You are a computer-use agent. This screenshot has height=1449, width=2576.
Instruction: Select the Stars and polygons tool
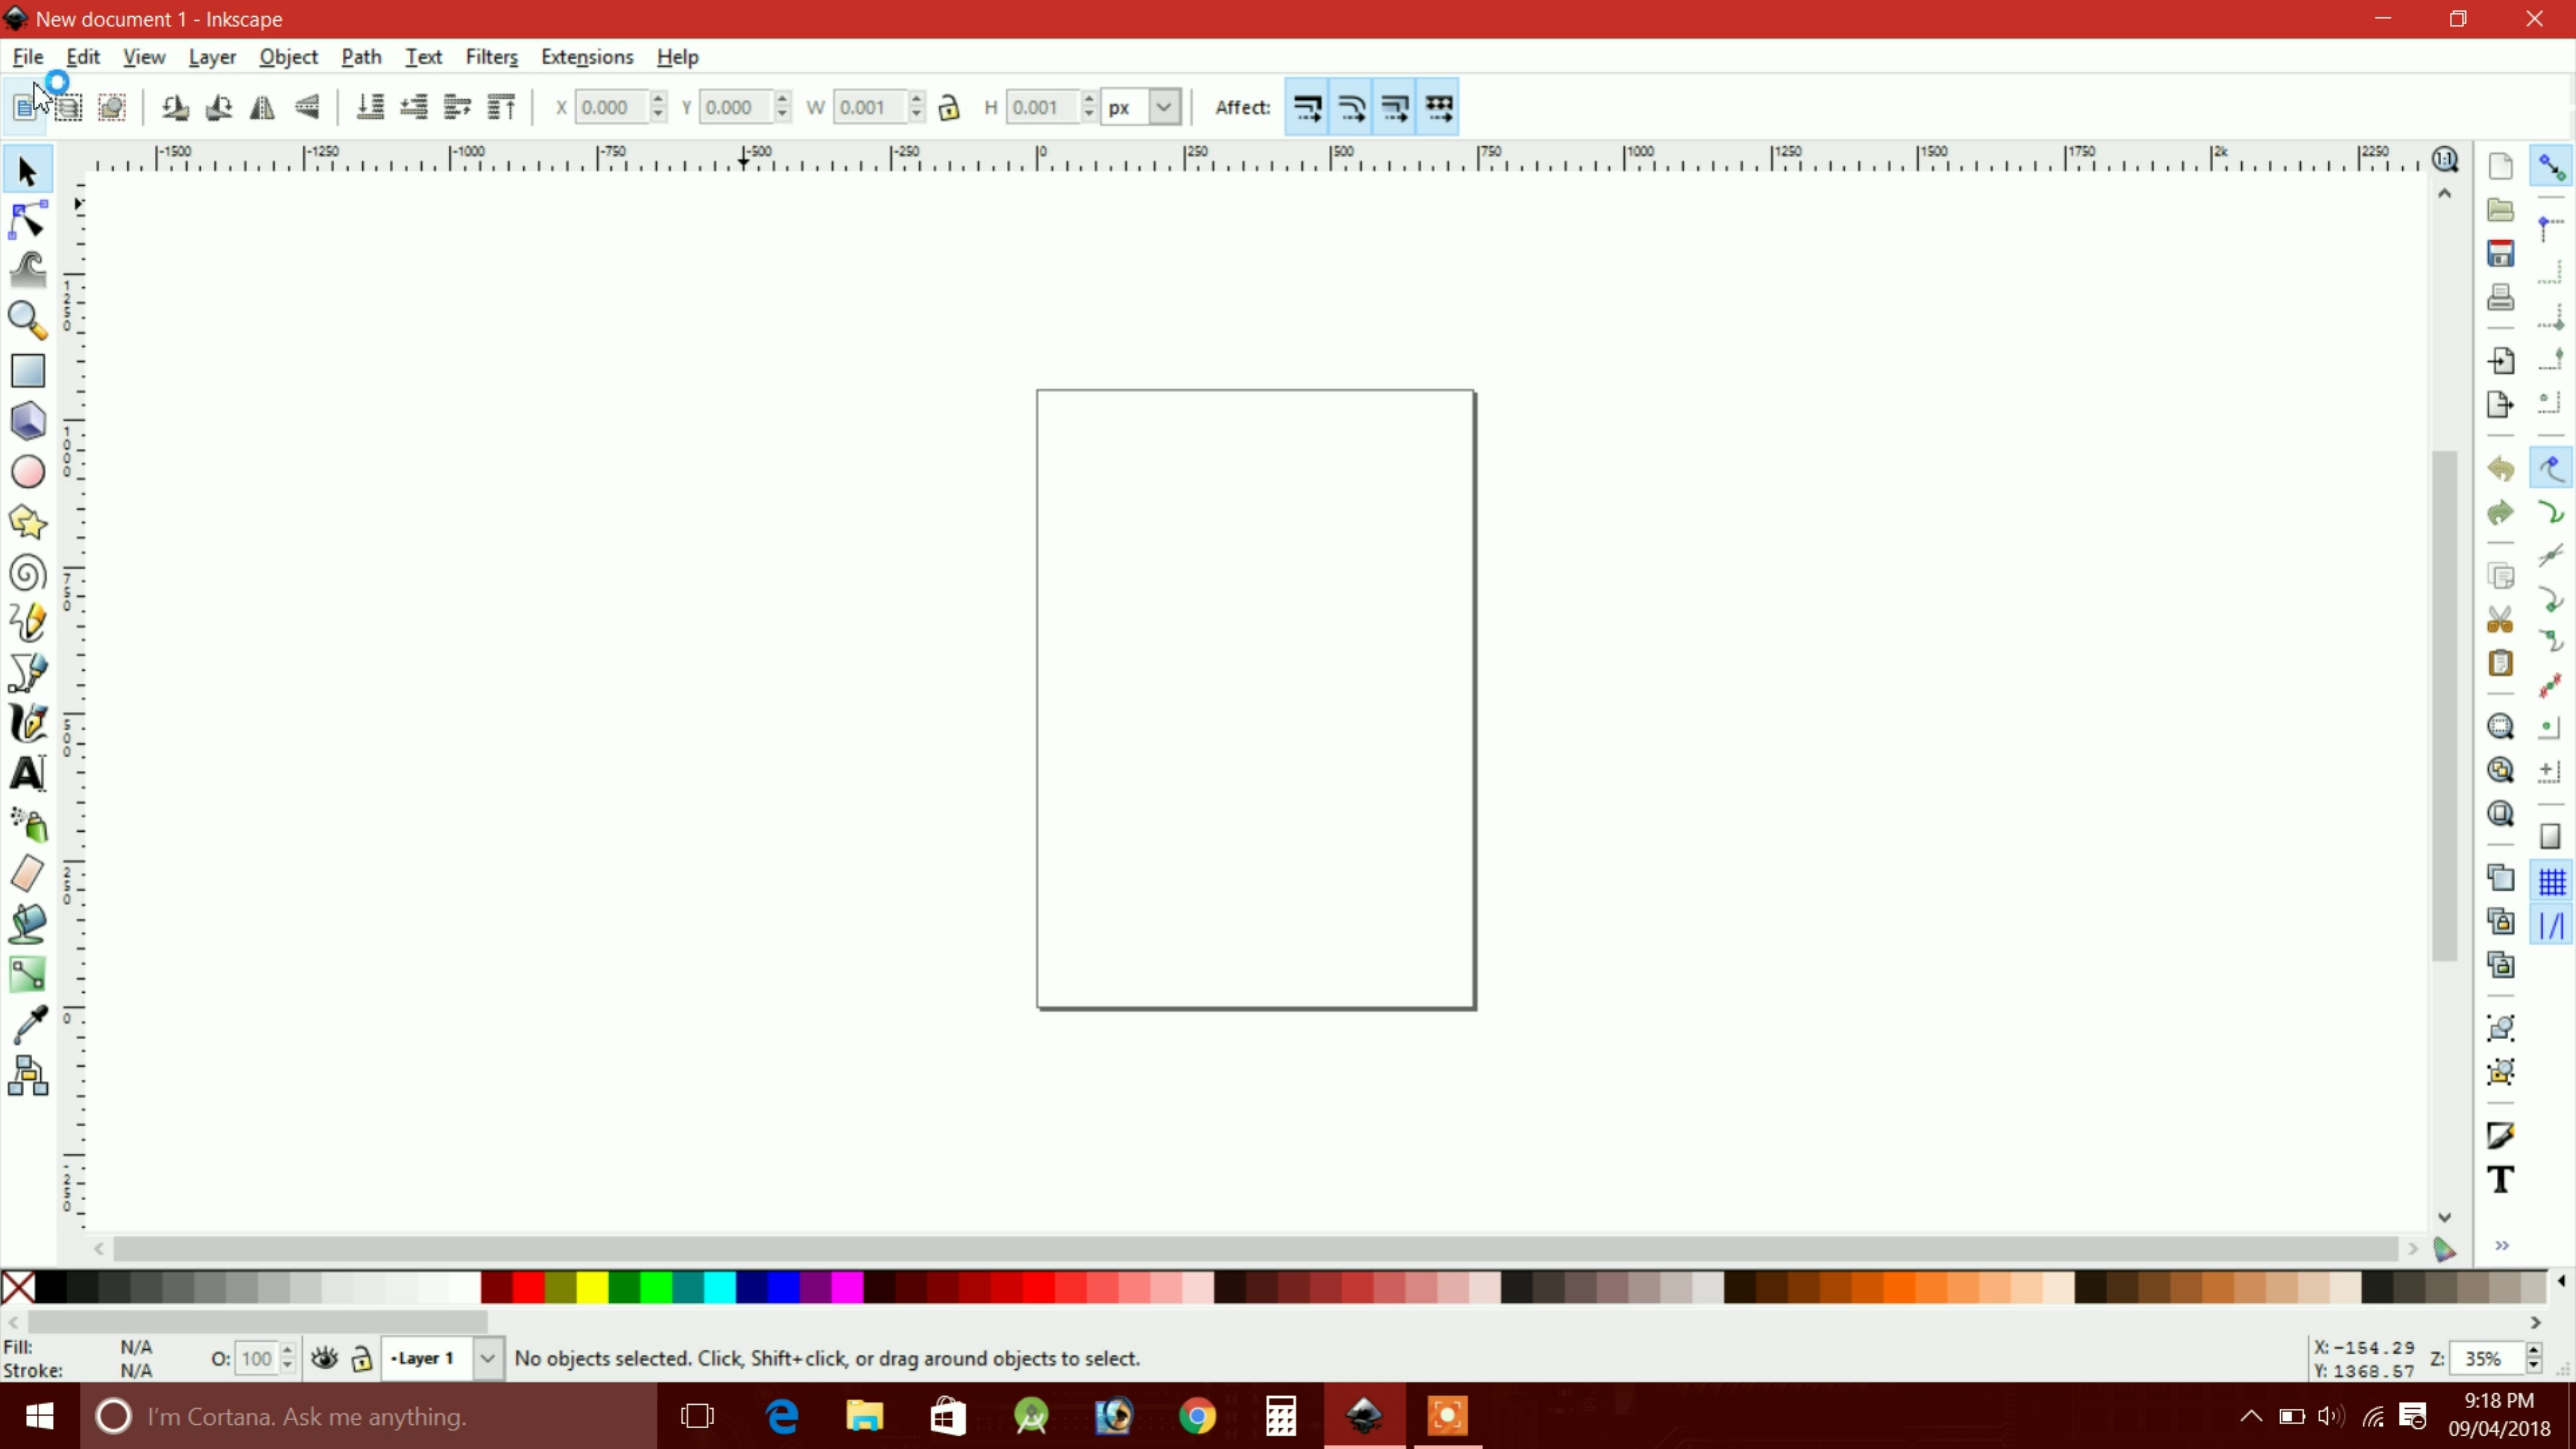[27, 523]
